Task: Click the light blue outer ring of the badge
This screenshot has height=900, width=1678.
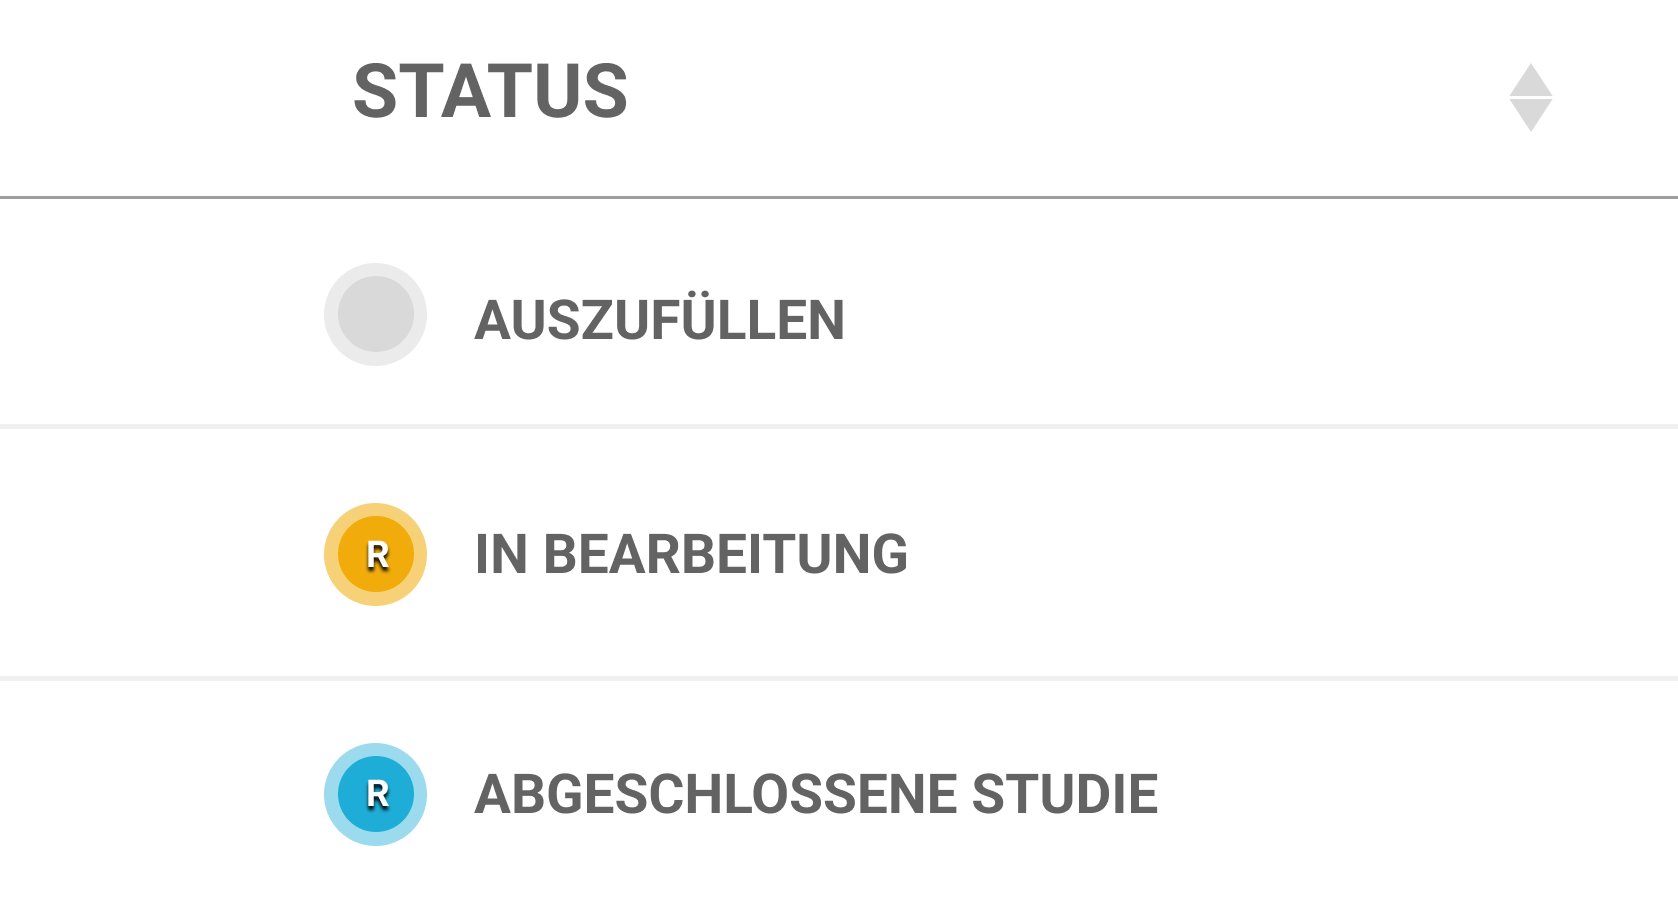Action: (x=332, y=795)
